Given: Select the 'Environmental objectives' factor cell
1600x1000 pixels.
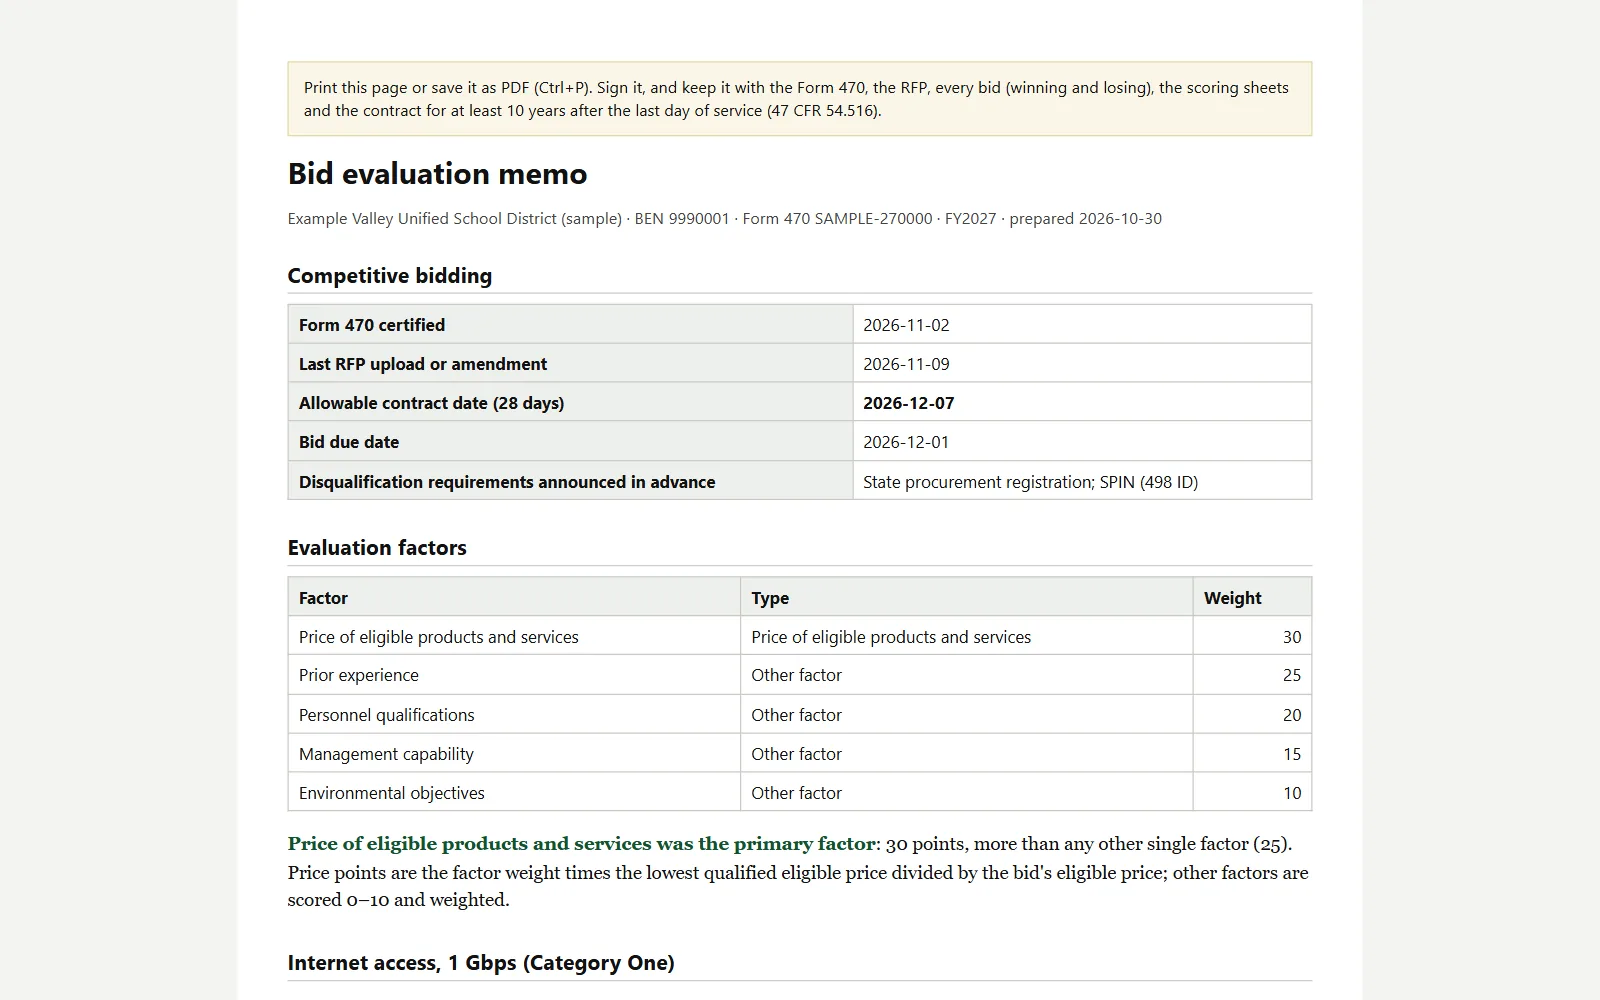Looking at the screenshot, I should (x=514, y=792).
